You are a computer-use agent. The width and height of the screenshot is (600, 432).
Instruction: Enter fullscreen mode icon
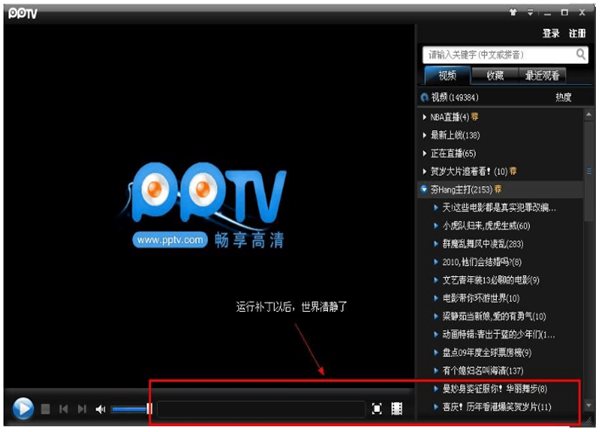(377, 409)
